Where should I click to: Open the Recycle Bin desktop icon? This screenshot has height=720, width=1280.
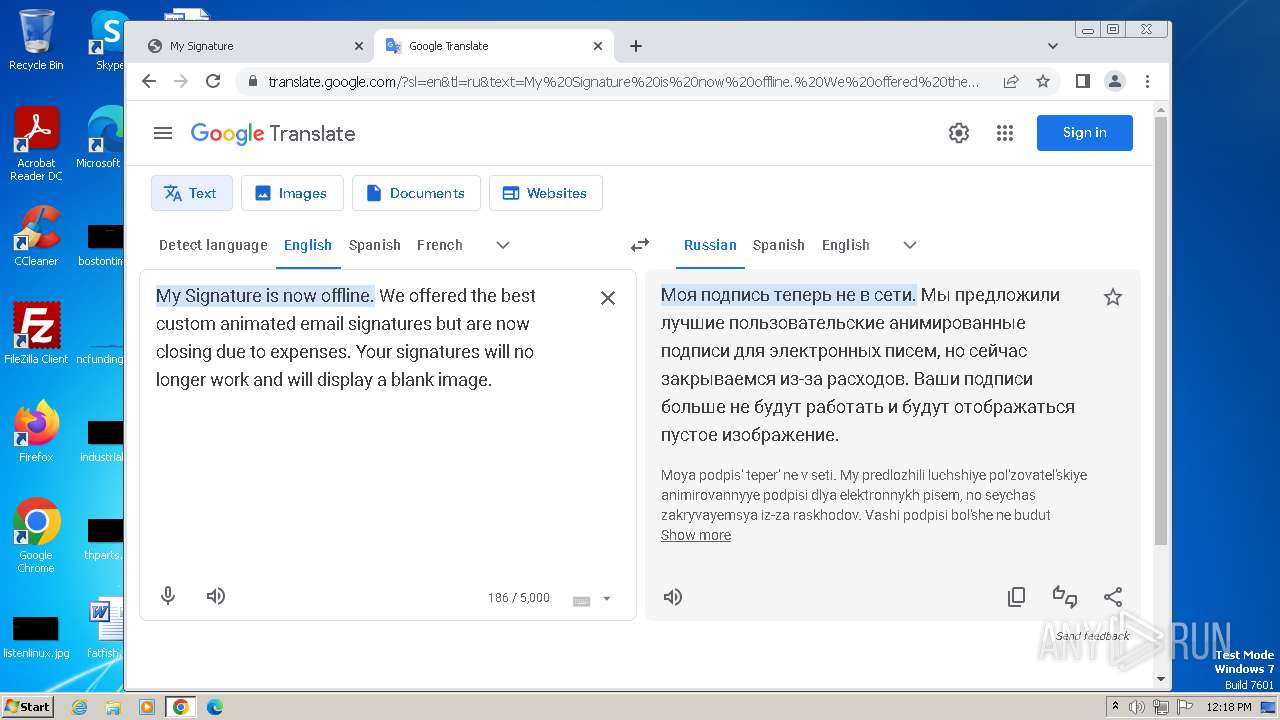[x=36, y=40]
